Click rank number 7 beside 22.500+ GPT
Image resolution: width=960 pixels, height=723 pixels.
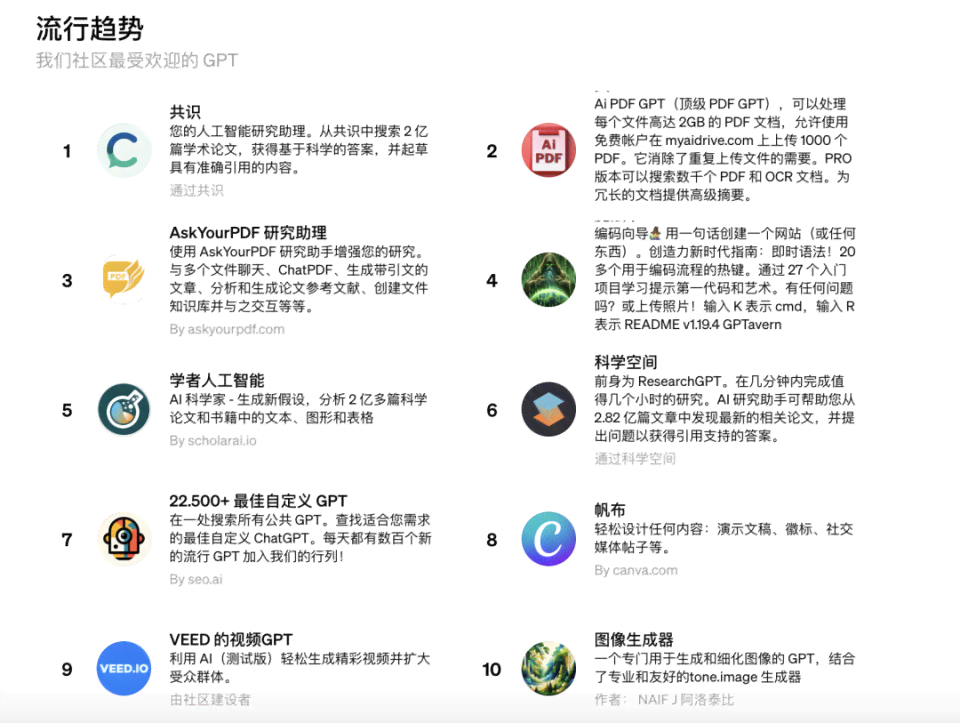67,540
